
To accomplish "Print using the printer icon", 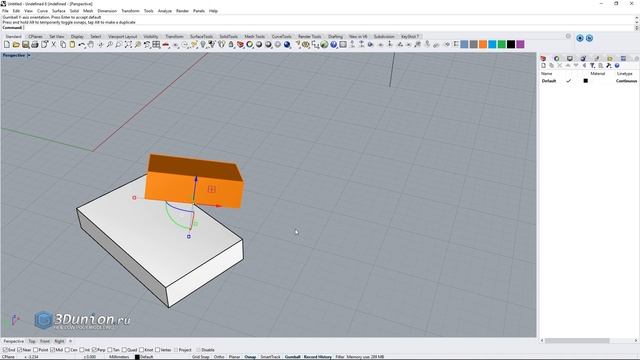I will pyautogui.click(x=35, y=44).
